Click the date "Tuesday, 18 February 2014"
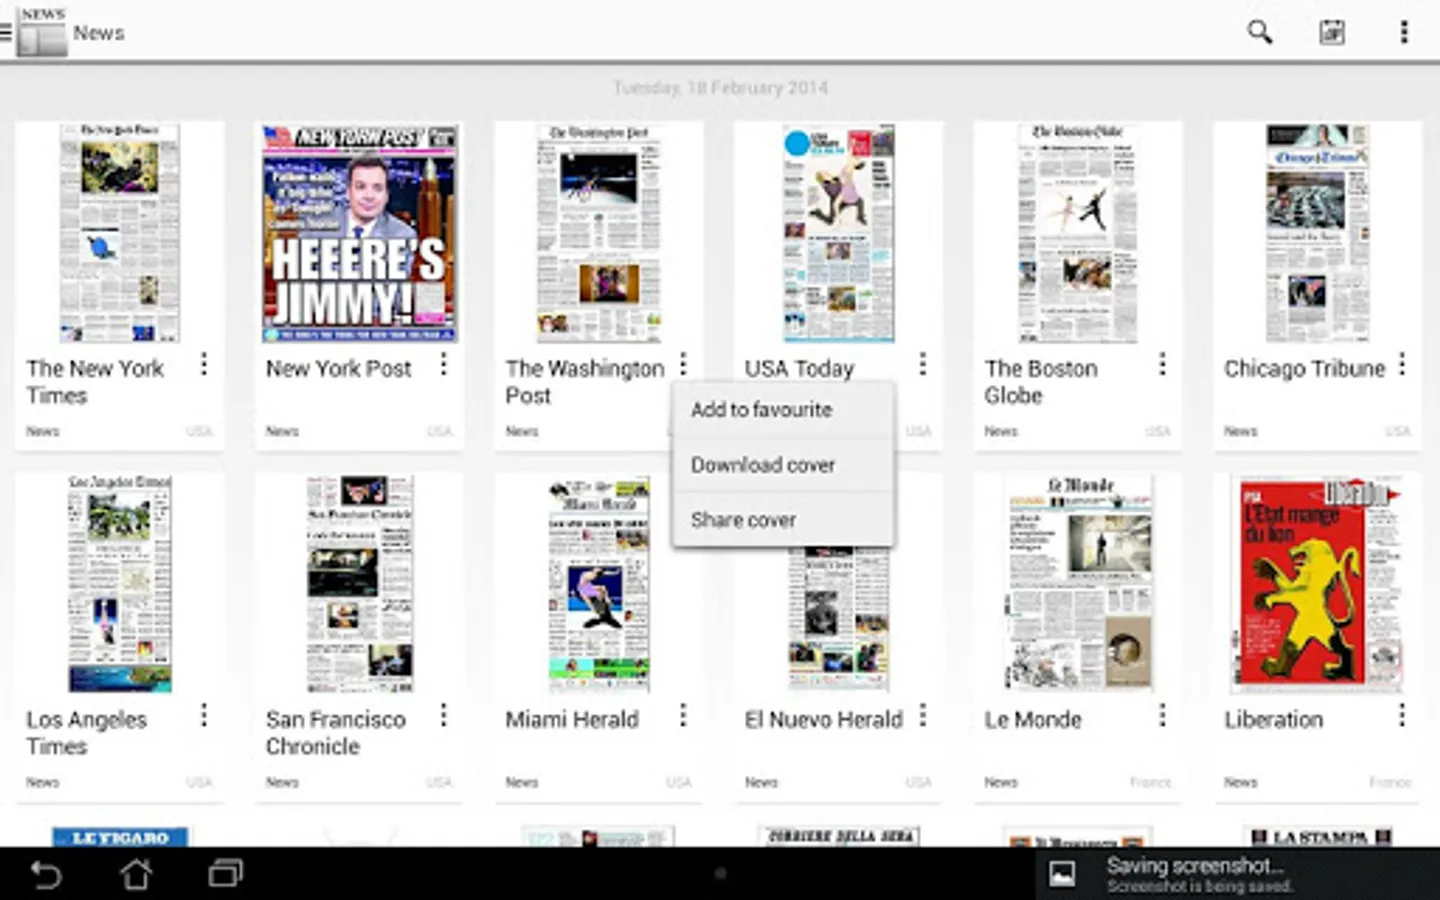This screenshot has width=1440, height=900. [720, 88]
